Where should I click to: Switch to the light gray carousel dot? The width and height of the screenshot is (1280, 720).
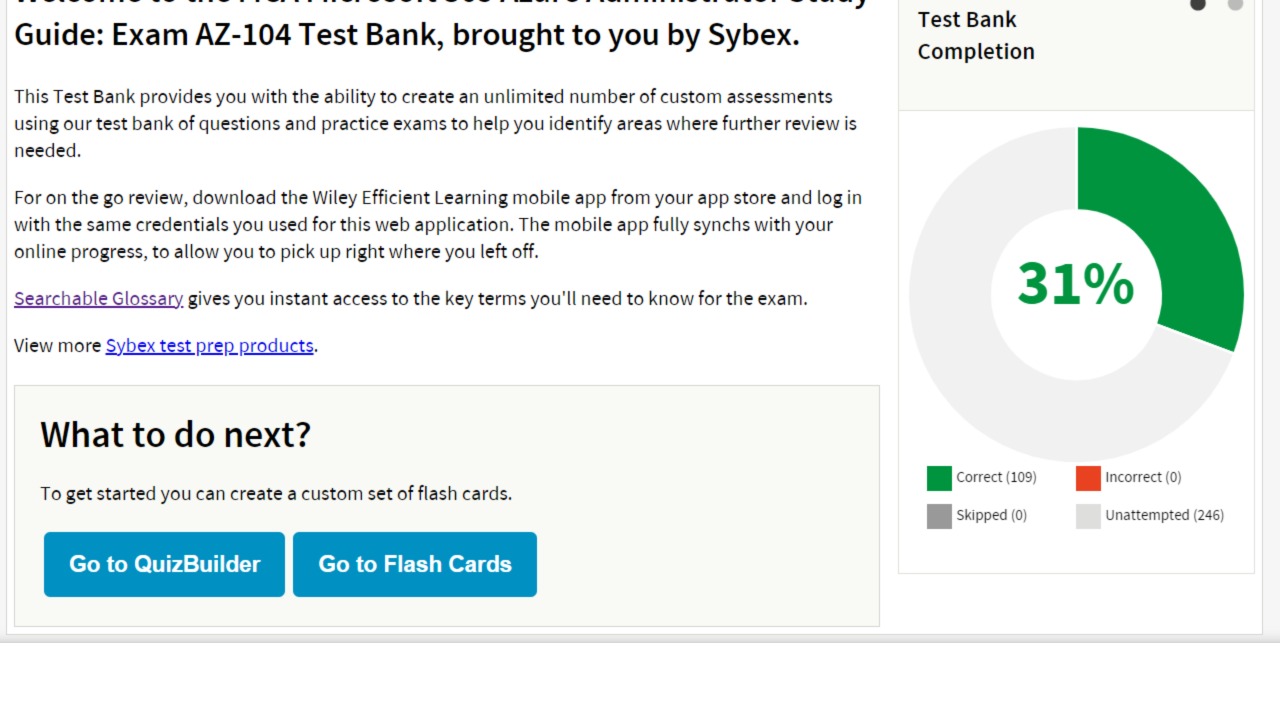coord(1235,5)
